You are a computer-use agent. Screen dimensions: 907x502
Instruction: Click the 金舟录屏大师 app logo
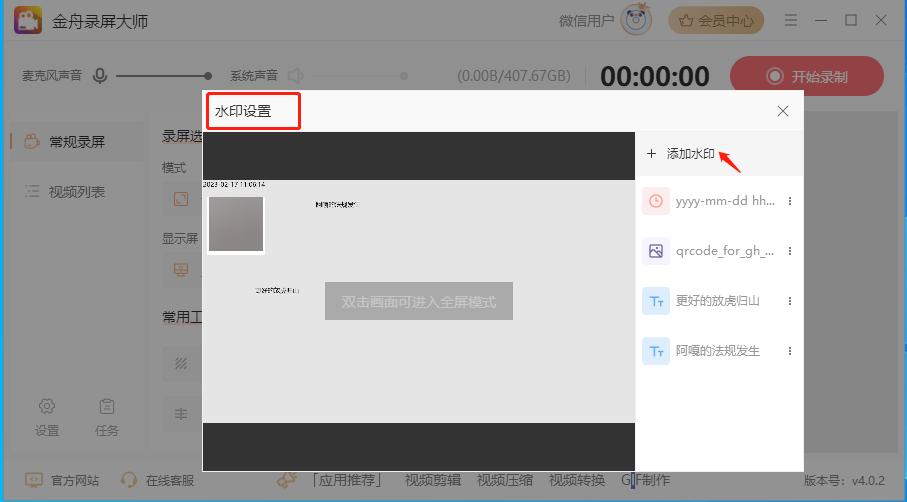28,21
